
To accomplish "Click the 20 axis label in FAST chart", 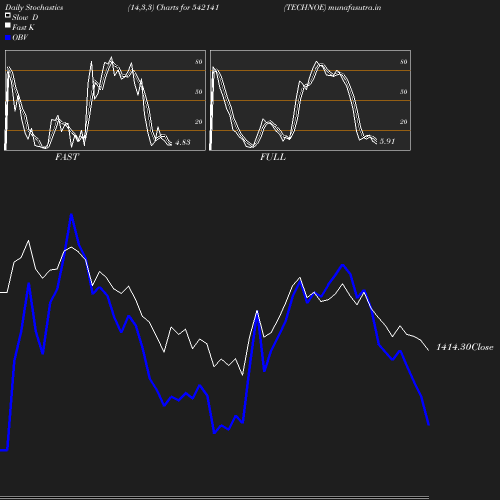I will 199,122.
